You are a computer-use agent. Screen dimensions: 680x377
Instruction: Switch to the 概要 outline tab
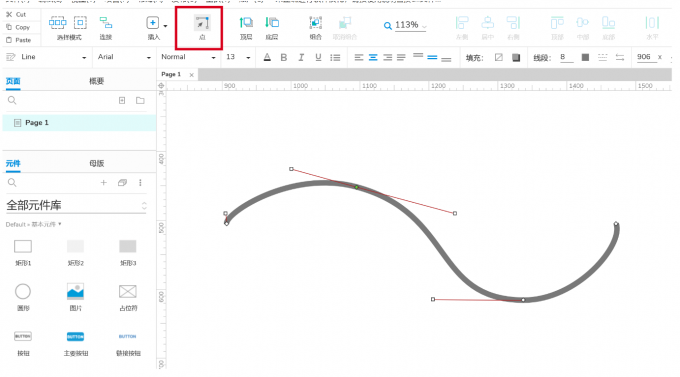pos(97,81)
